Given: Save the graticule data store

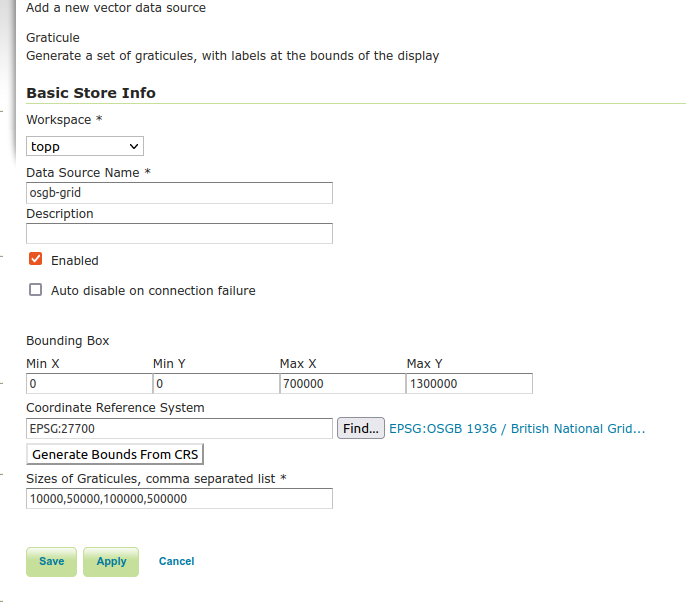Looking at the screenshot, I should [52, 561].
